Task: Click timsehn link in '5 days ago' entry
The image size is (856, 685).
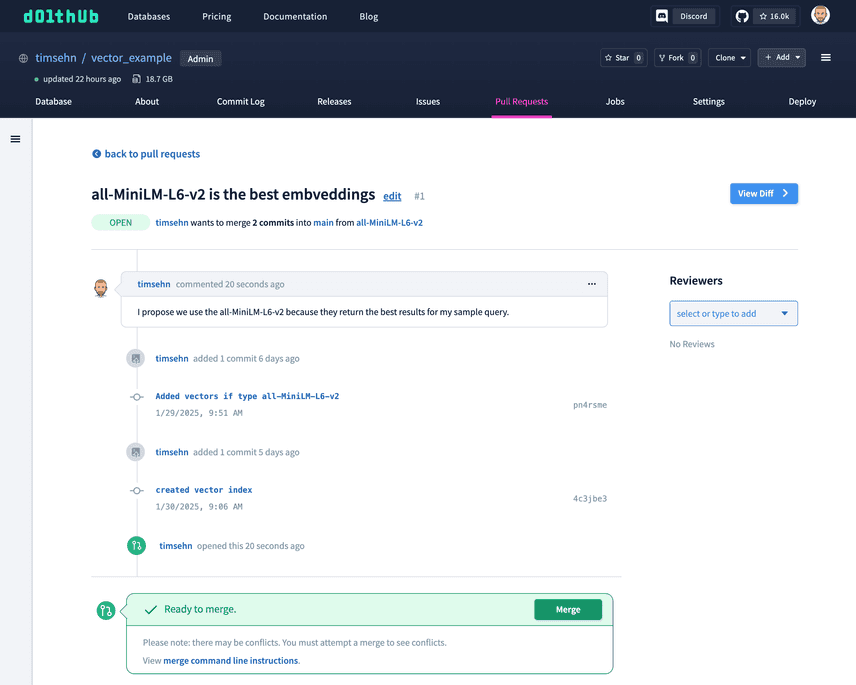Action: tap(172, 452)
